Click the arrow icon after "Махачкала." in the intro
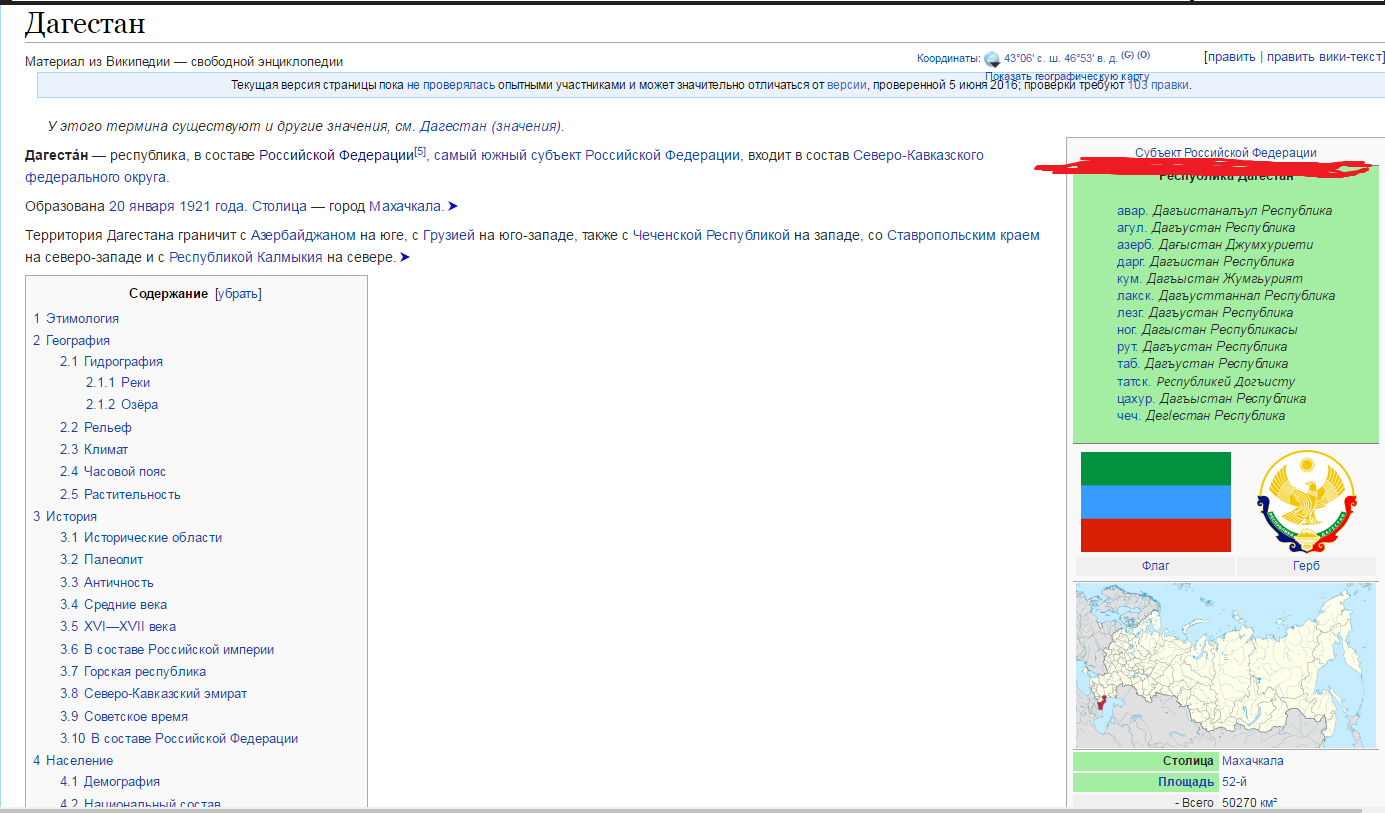This screenshot has height=813, width=1385. click(x=453, y=206)
